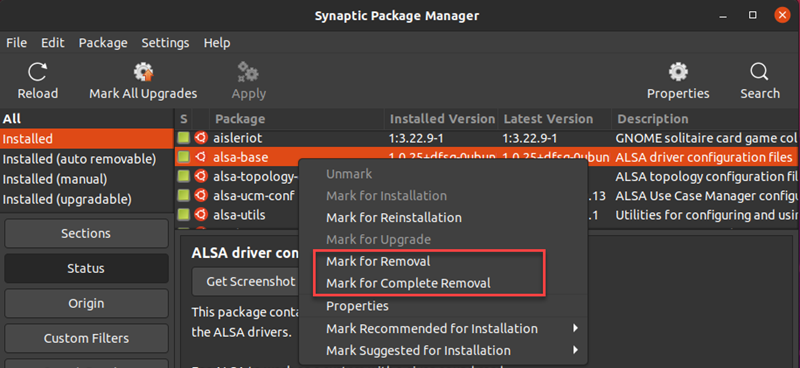
Task: Toggle the status box for alsa-topology
Action: click(184, 177)
